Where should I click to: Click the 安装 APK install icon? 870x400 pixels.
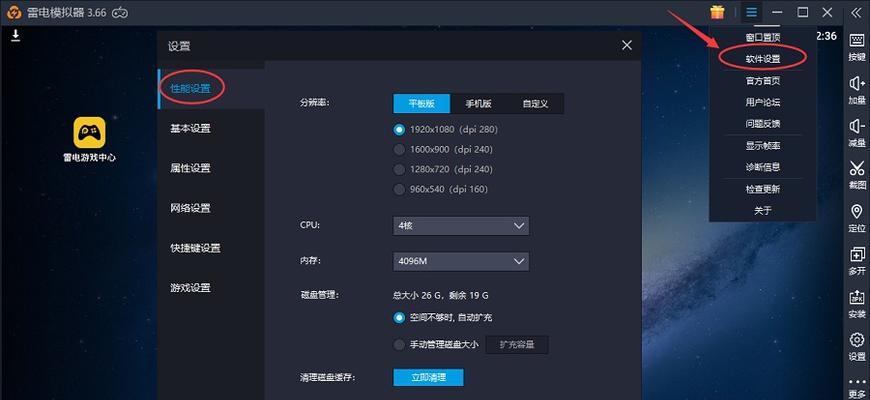857,305
